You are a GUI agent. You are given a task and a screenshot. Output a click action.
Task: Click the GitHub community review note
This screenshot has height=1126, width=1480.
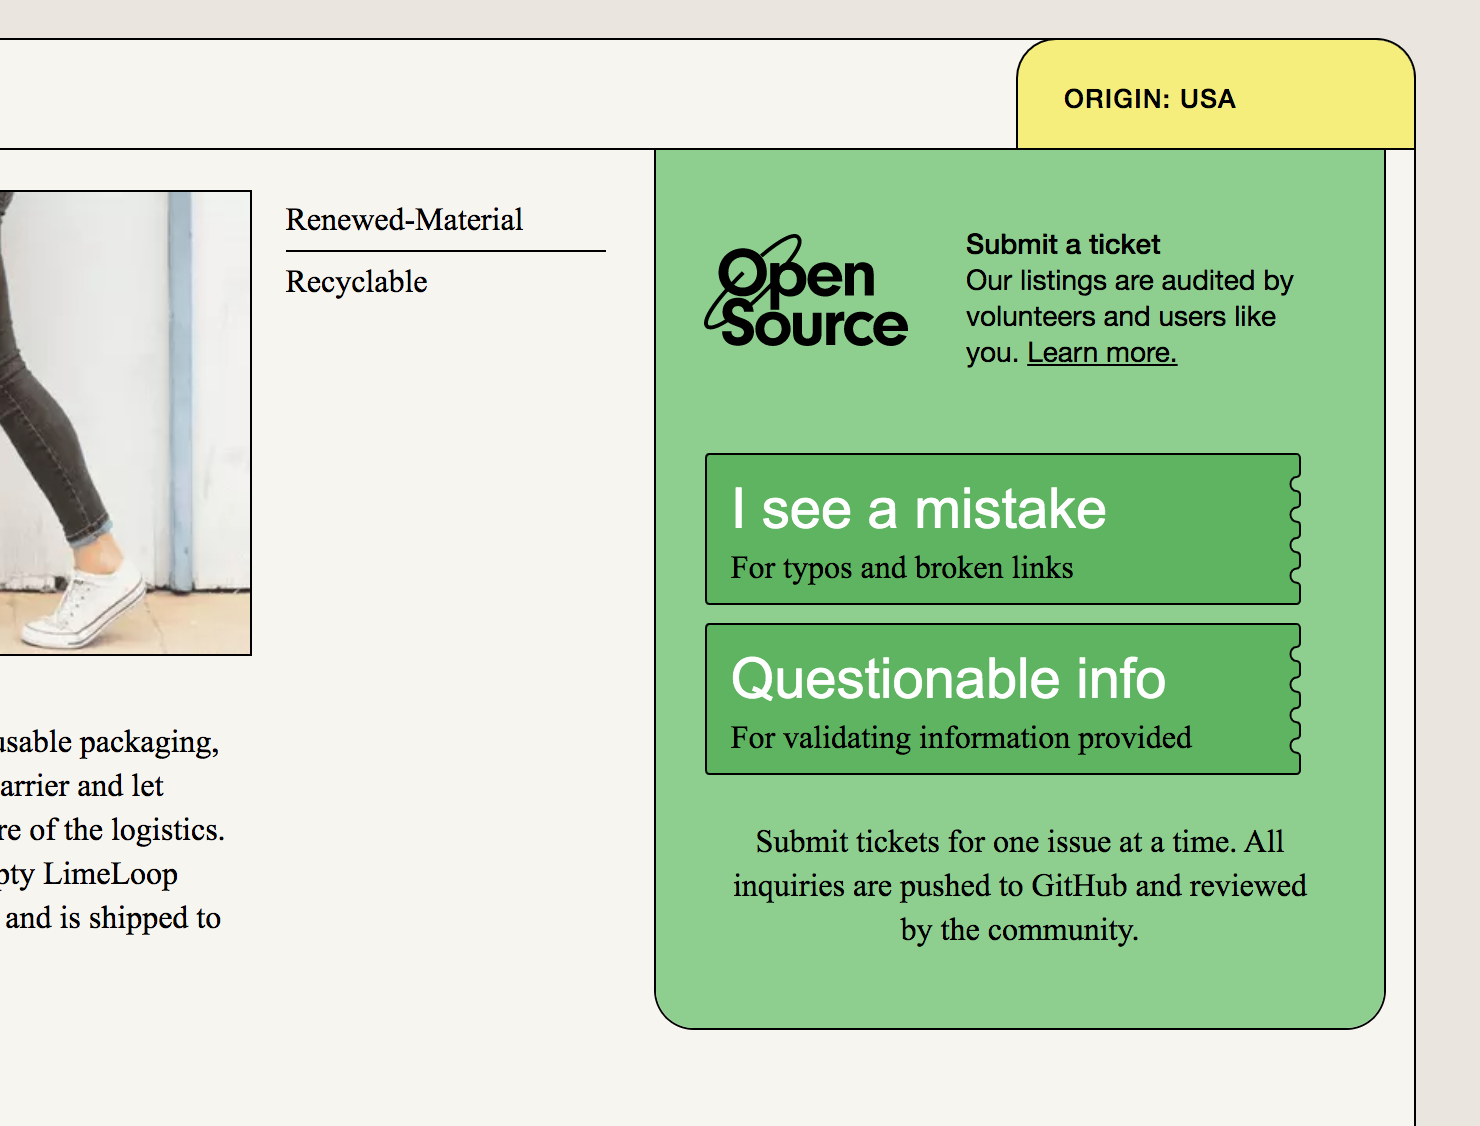click(1020, 886)
